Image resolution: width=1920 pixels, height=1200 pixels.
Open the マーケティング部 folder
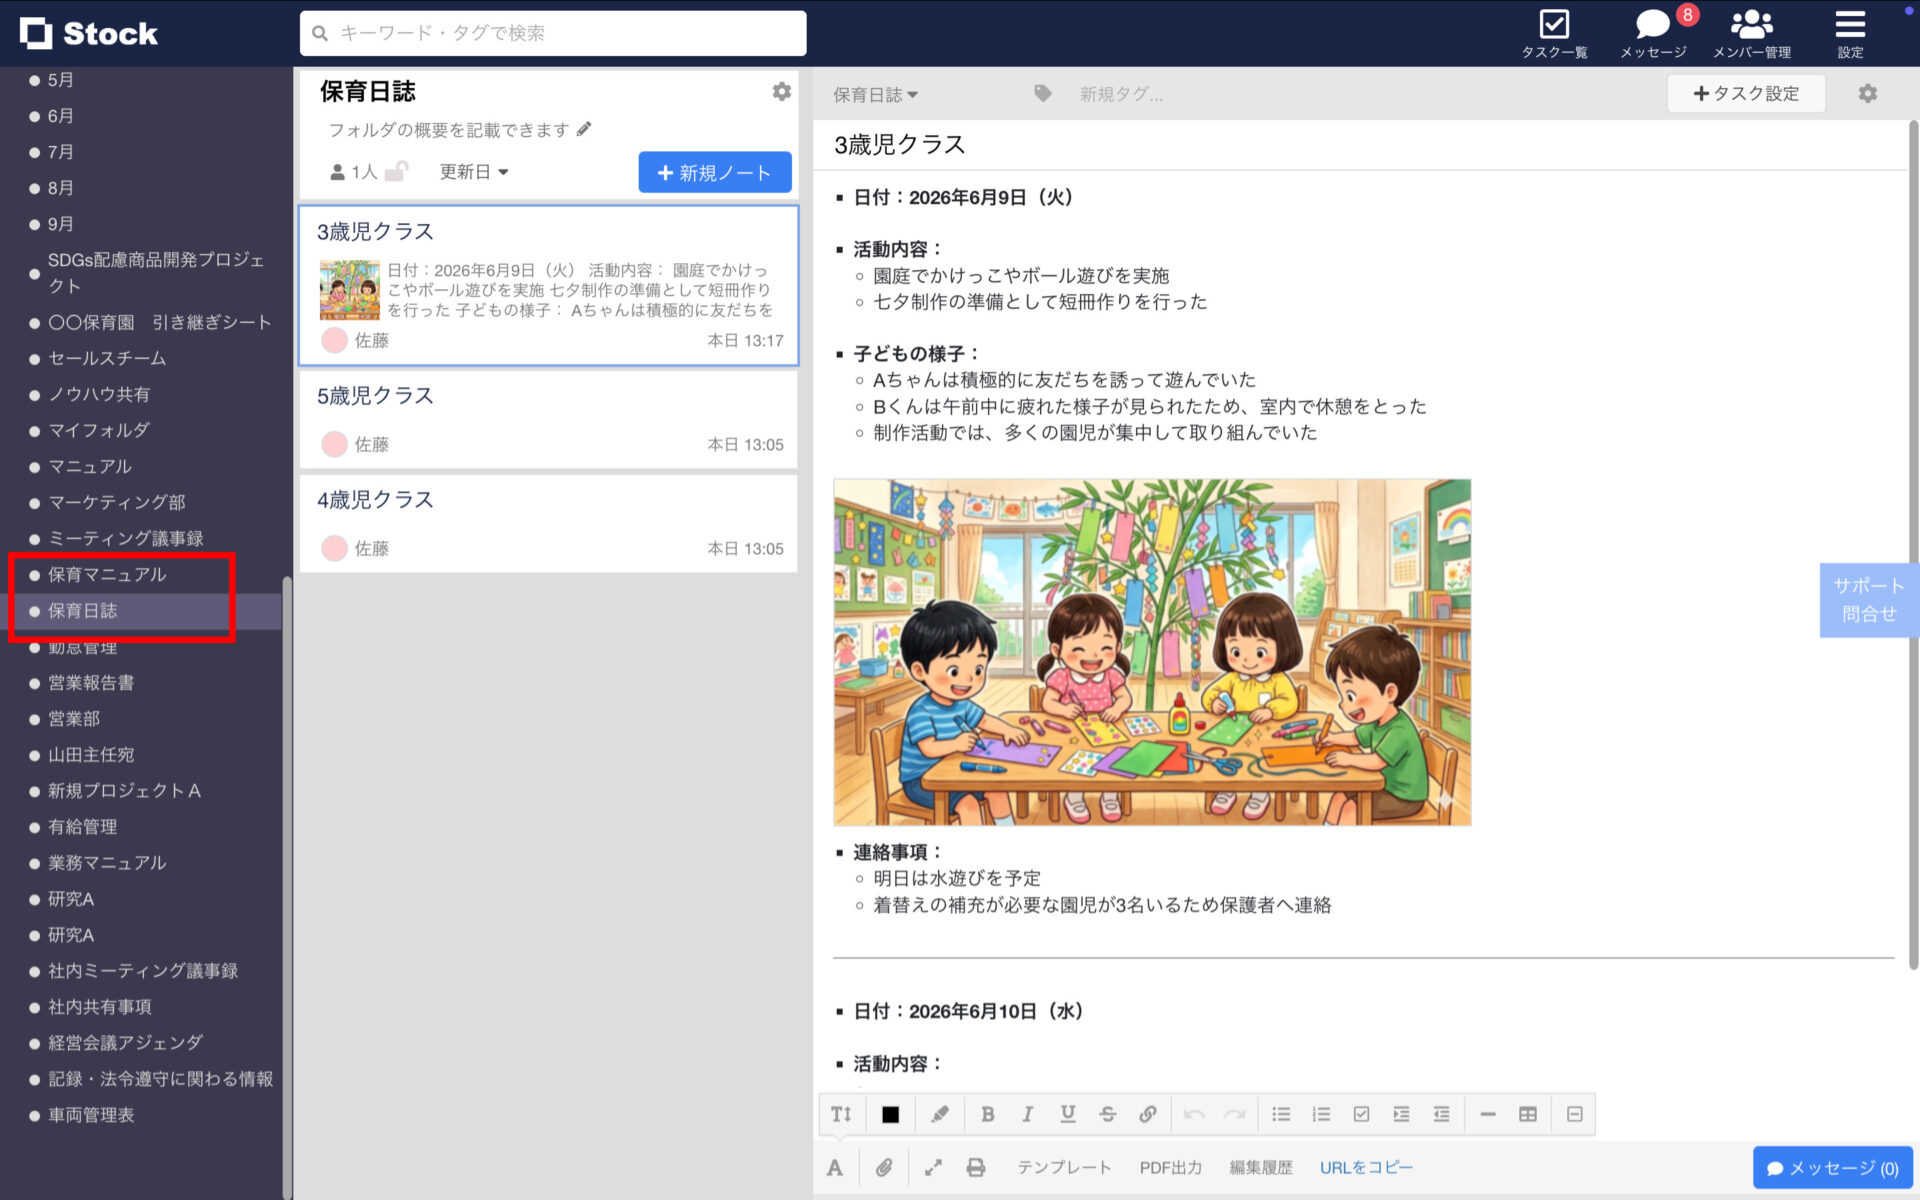116,502
